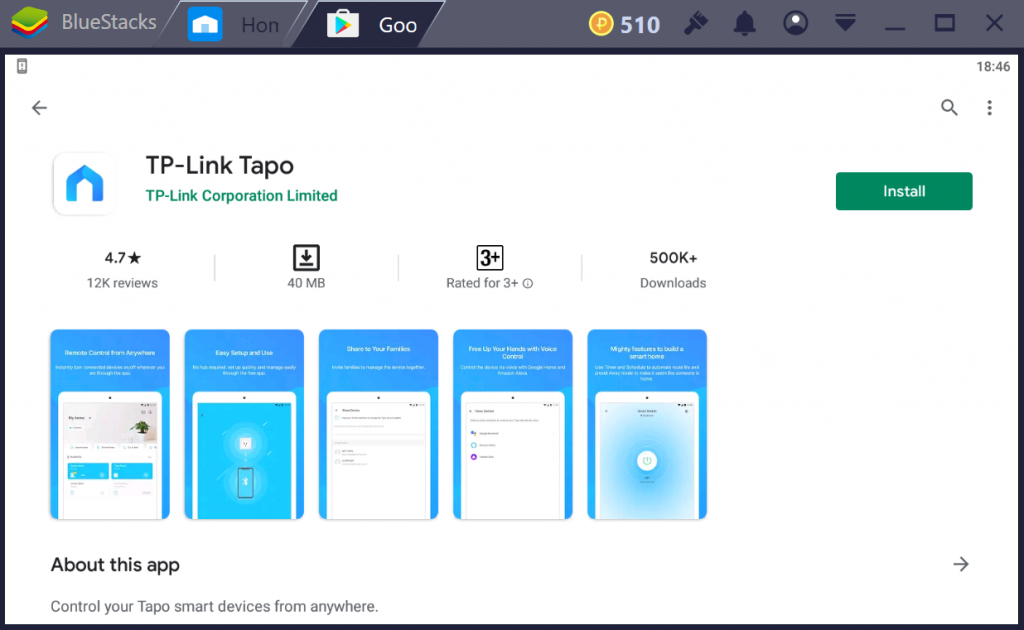Click the BlueStacks logo icon
Viewport: 1024px width, 630px height.
tap(29, 23)
